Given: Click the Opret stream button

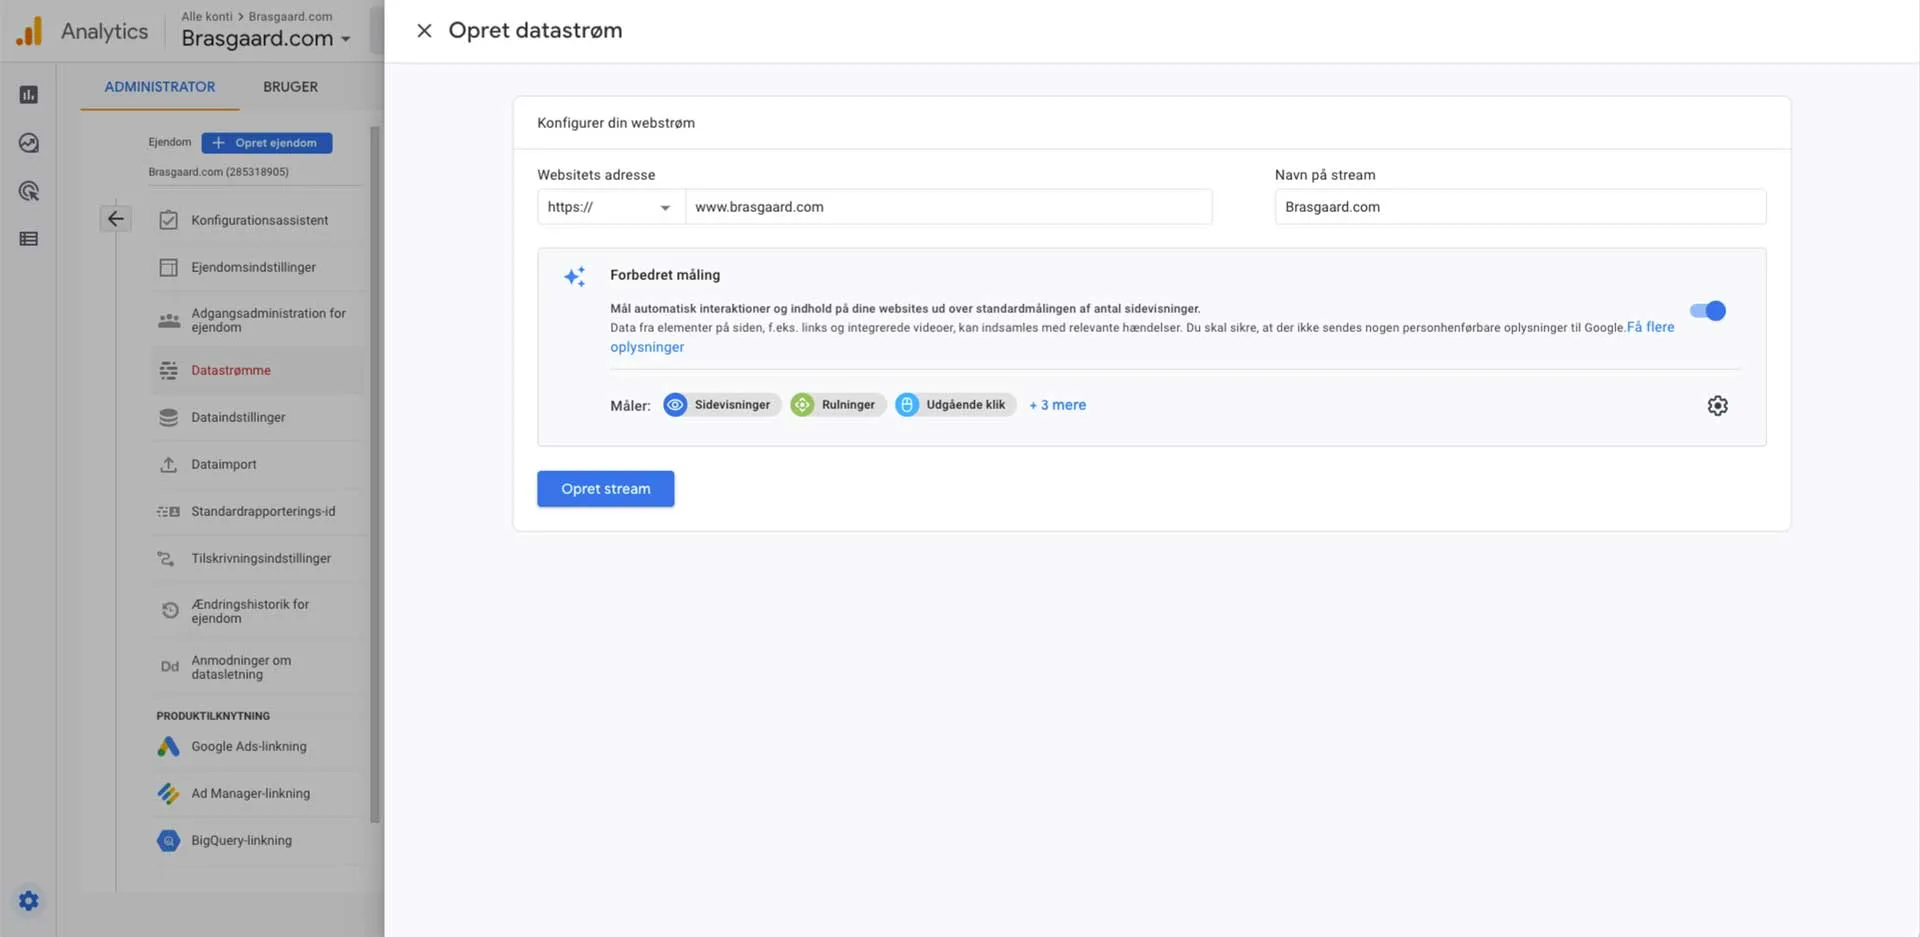Looking at the screenshot, I should pyautogui.click(x=605, y=489).
